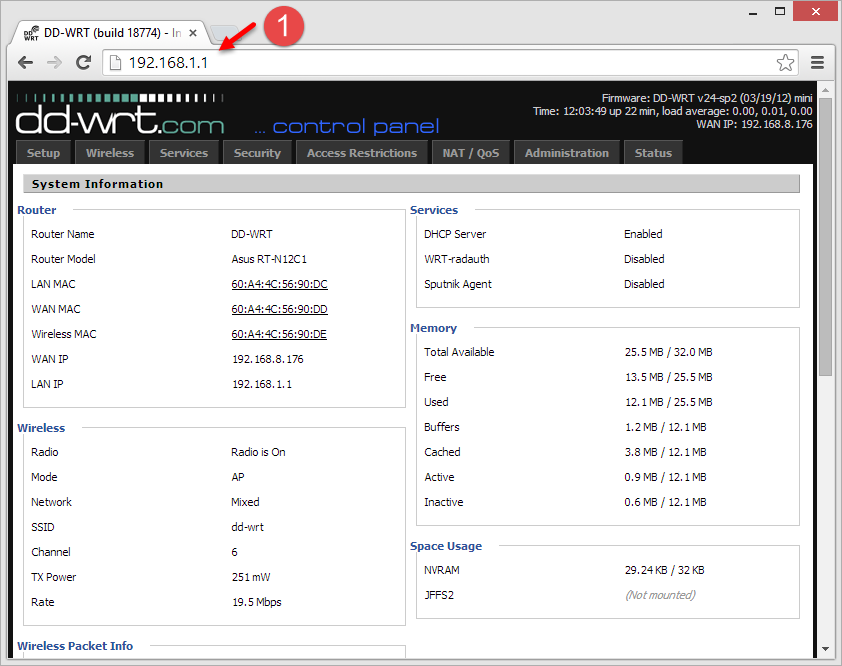Click the Sputnik Agent Disabled status
Screen dimensions: 842x666
(644, 284)
